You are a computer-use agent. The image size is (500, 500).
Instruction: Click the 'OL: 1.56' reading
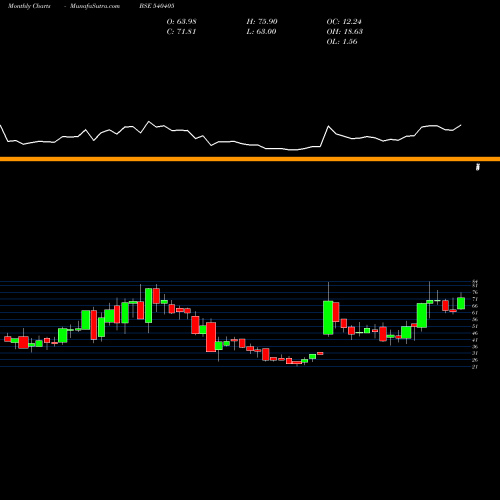(342, 42)
